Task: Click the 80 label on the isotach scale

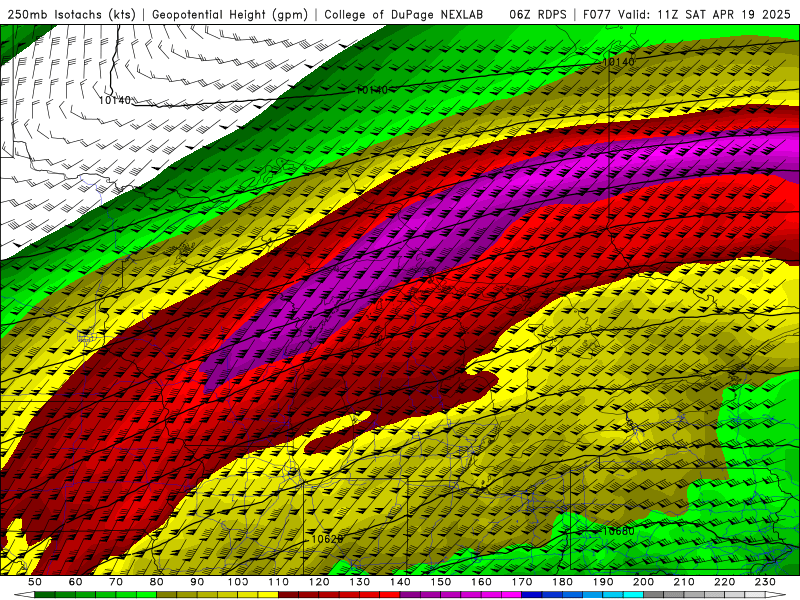Action: point(157,582)
